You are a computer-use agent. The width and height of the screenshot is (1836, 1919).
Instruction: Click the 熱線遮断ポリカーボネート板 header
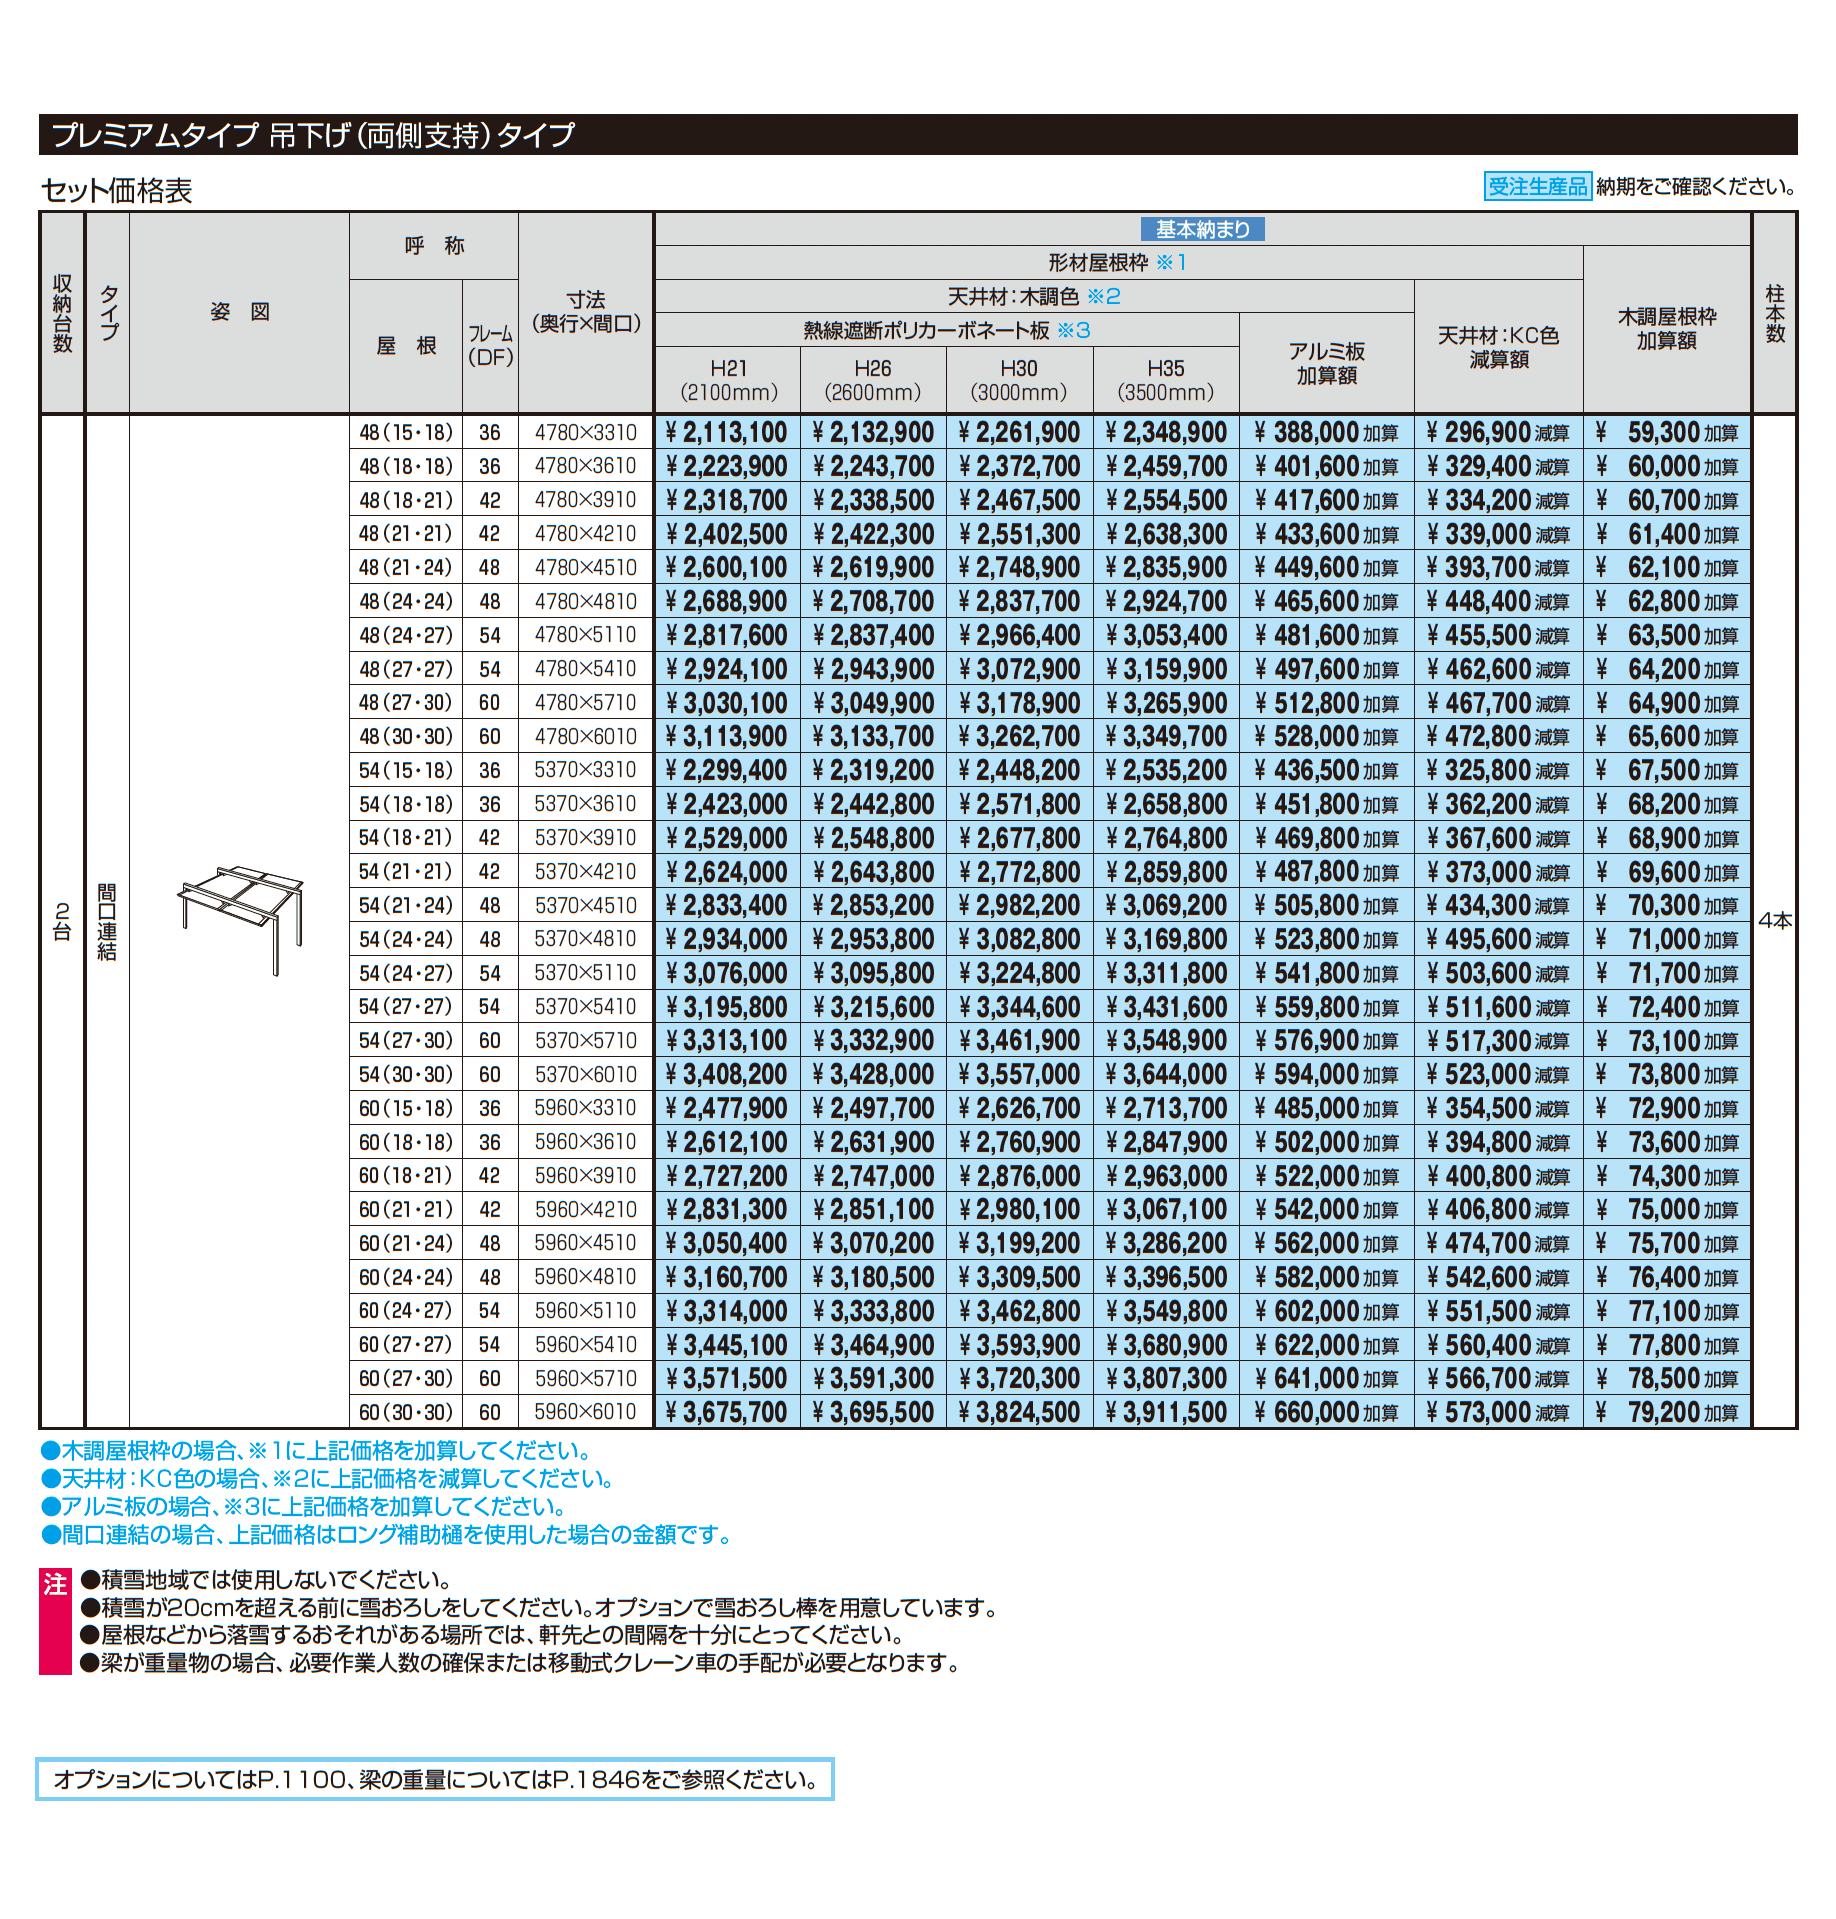click(x=947, y=330)
